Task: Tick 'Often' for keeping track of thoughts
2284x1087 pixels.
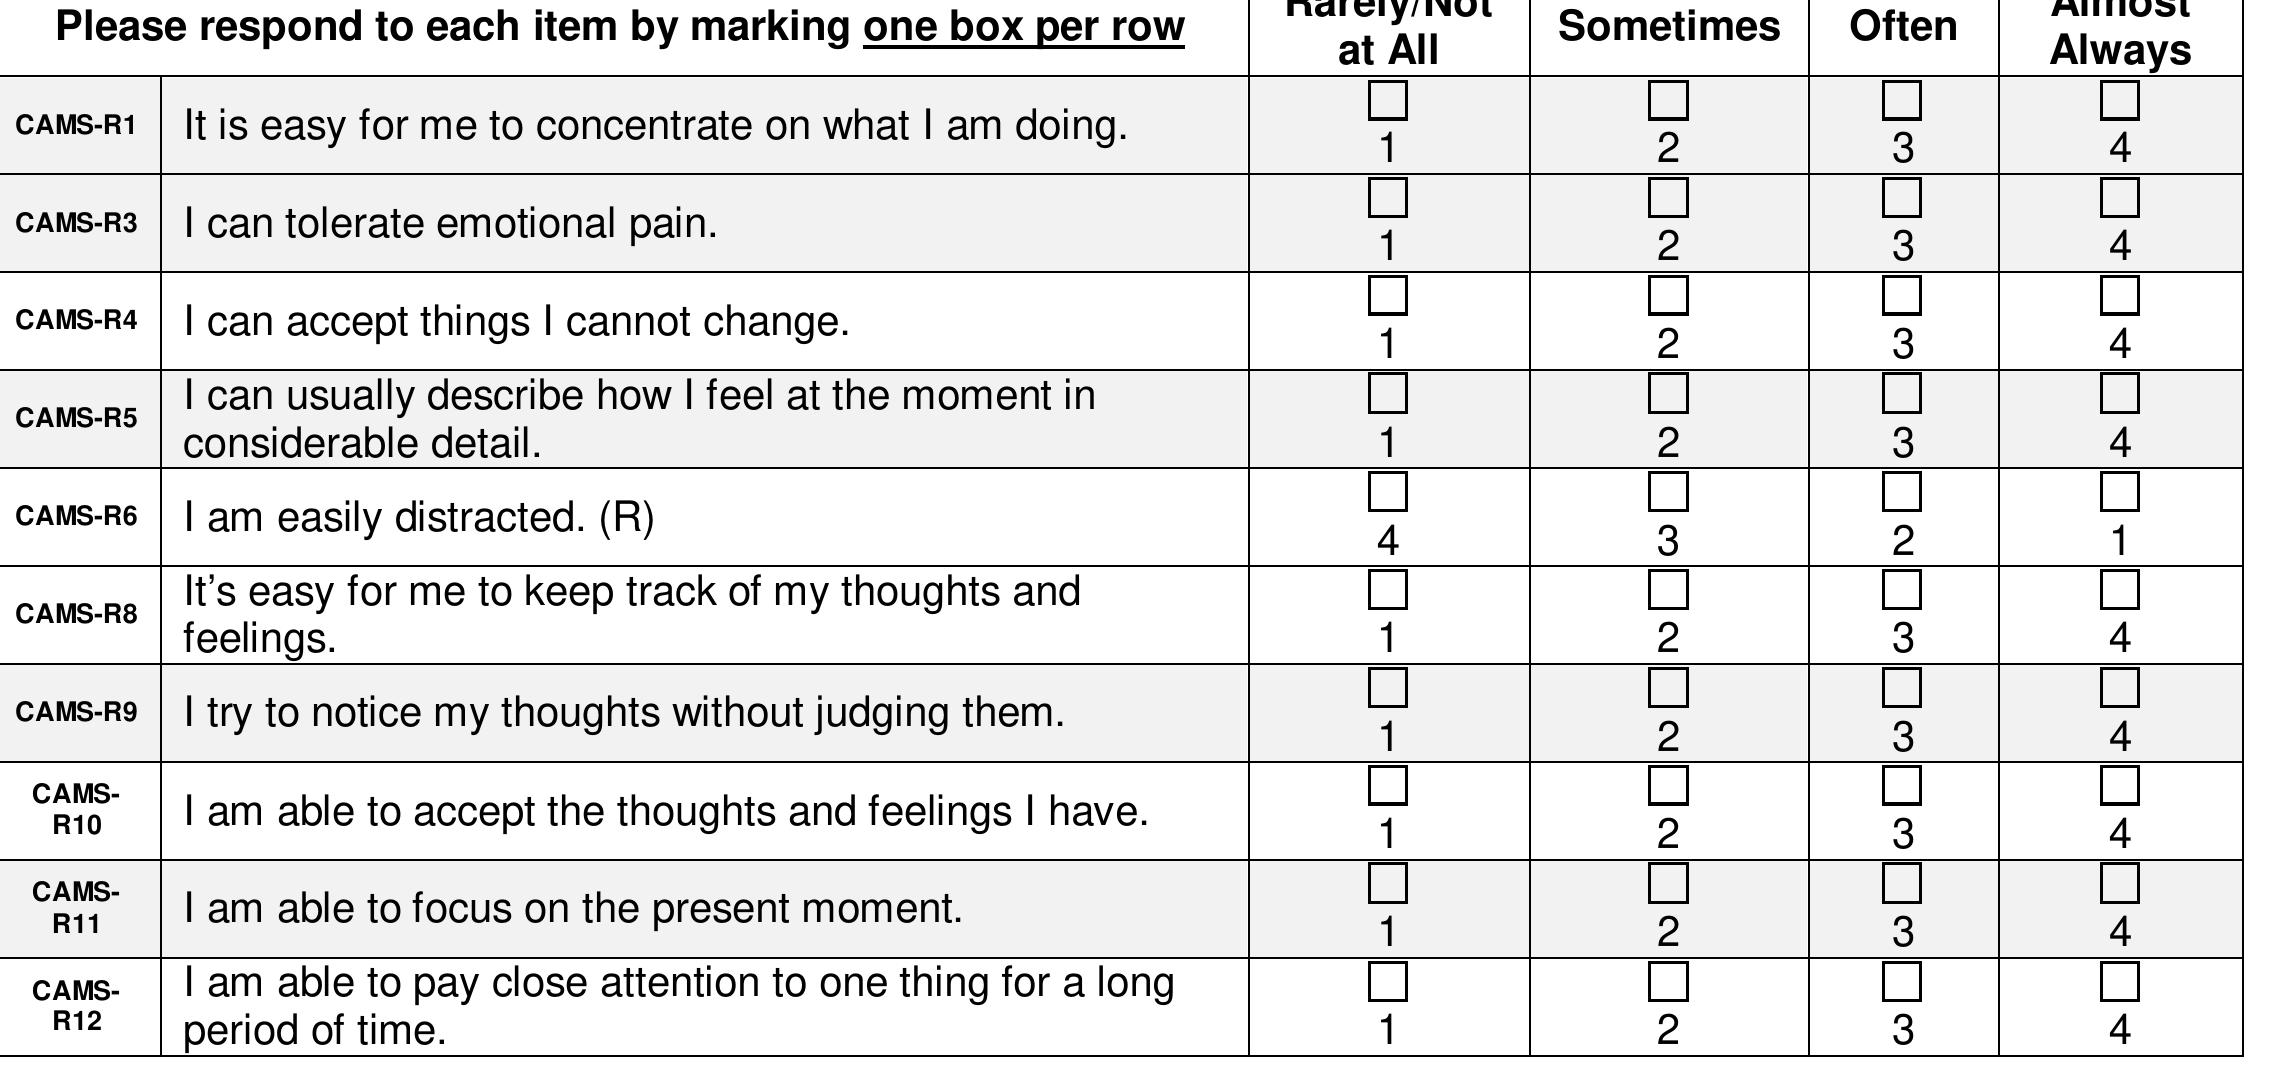Action: coord(1901,589)
